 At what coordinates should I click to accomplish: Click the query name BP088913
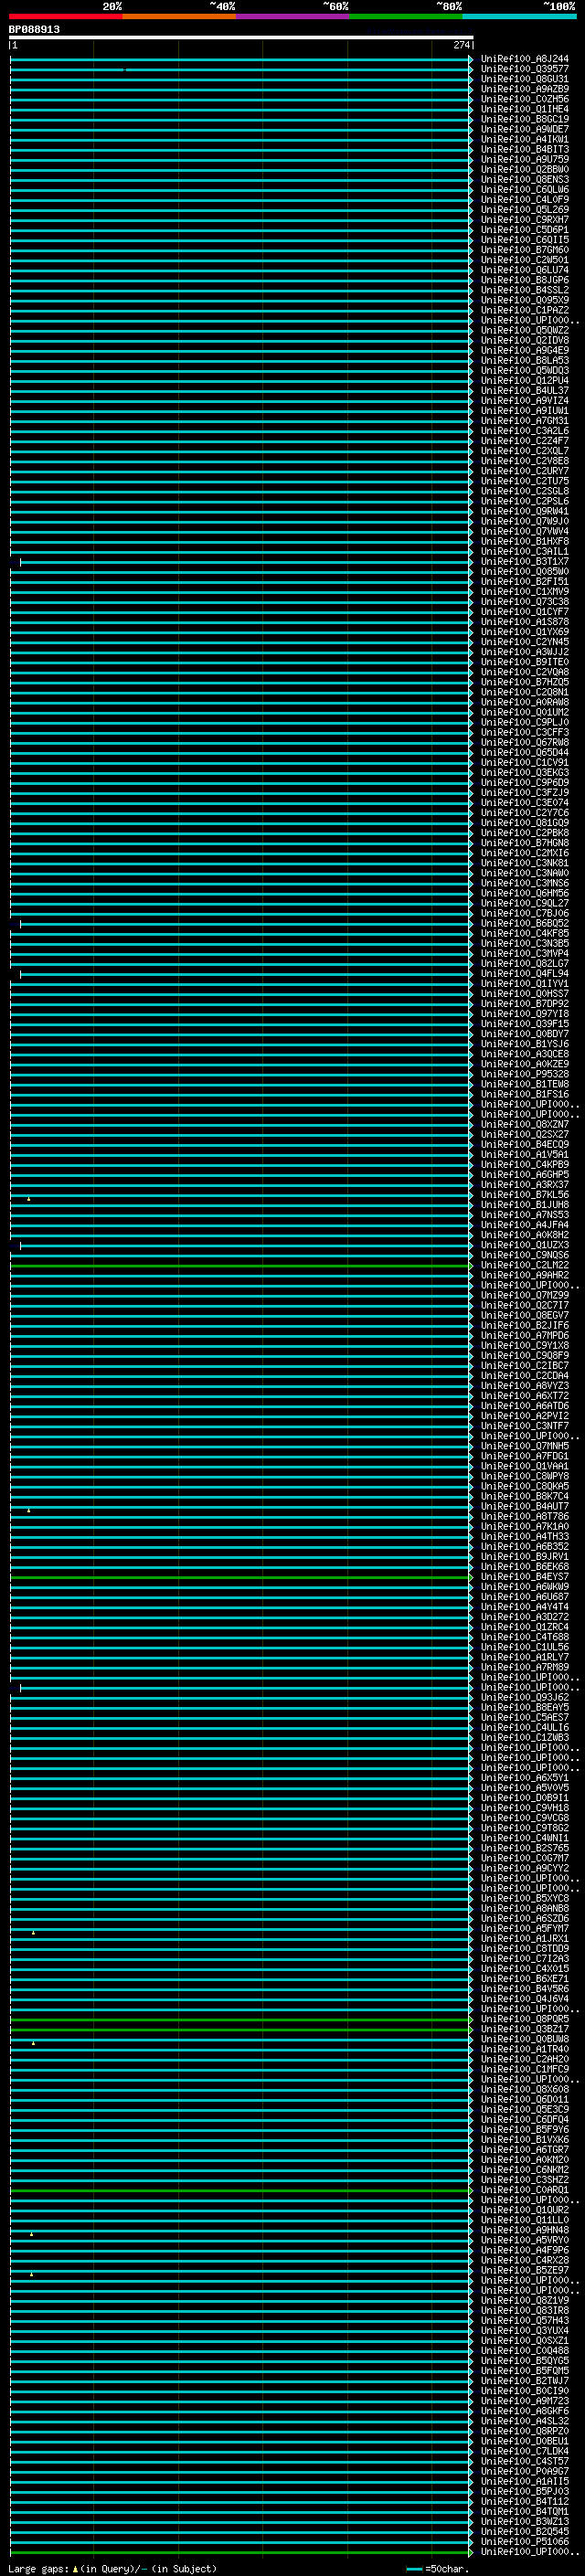pyautogui.click(x=34, y=30)
